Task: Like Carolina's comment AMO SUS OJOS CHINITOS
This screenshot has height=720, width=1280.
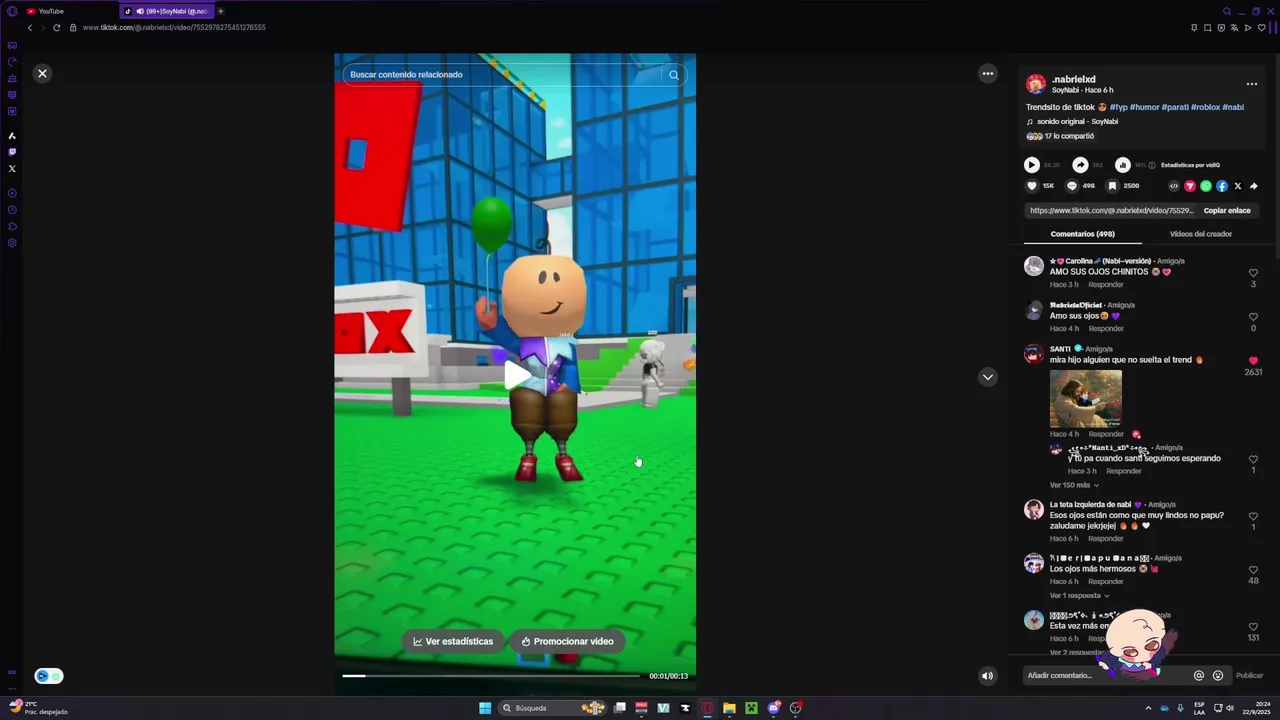Action: tap(1253, 273)
